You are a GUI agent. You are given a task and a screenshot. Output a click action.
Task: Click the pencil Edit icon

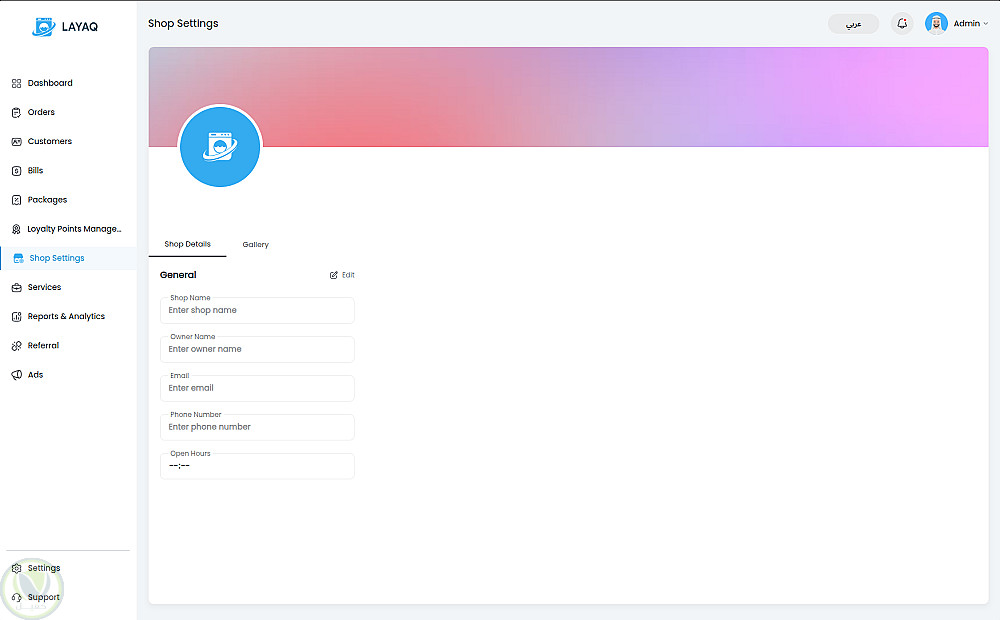(334, 275)
